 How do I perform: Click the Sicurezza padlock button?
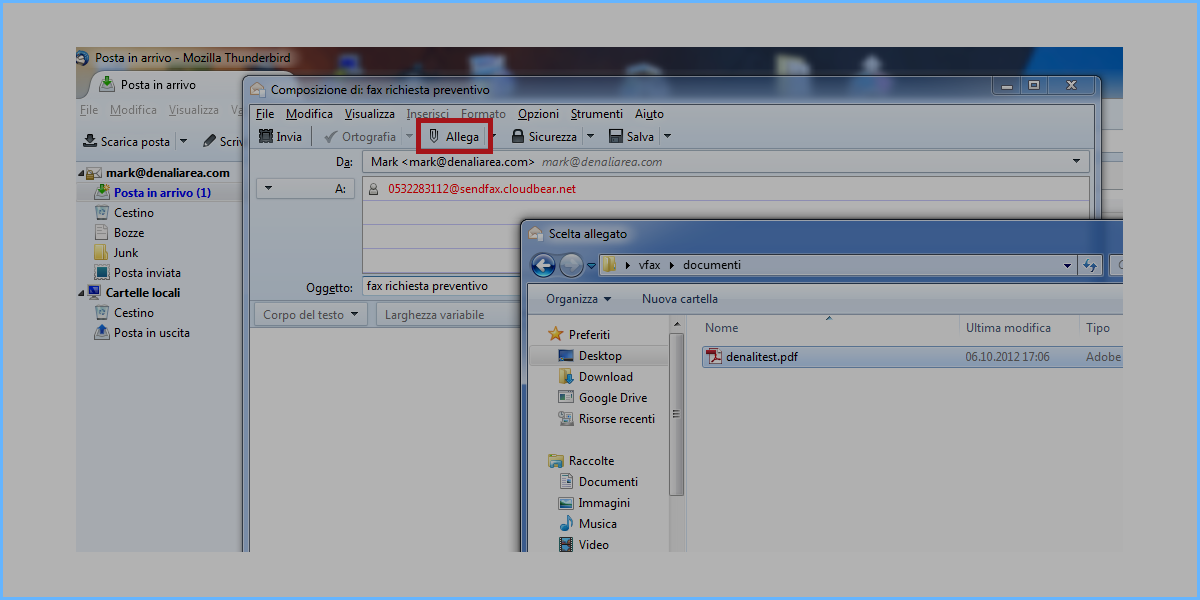coord(544,137)
